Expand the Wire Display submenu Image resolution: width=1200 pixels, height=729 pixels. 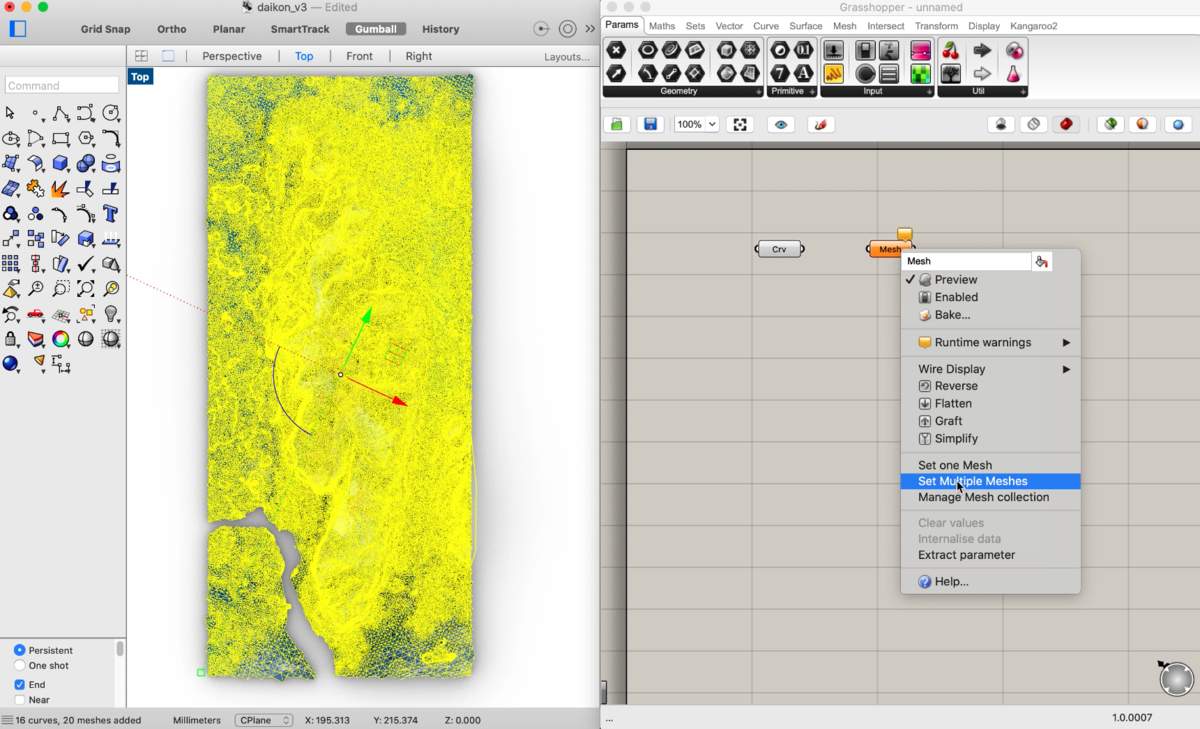click(1066, 369)
